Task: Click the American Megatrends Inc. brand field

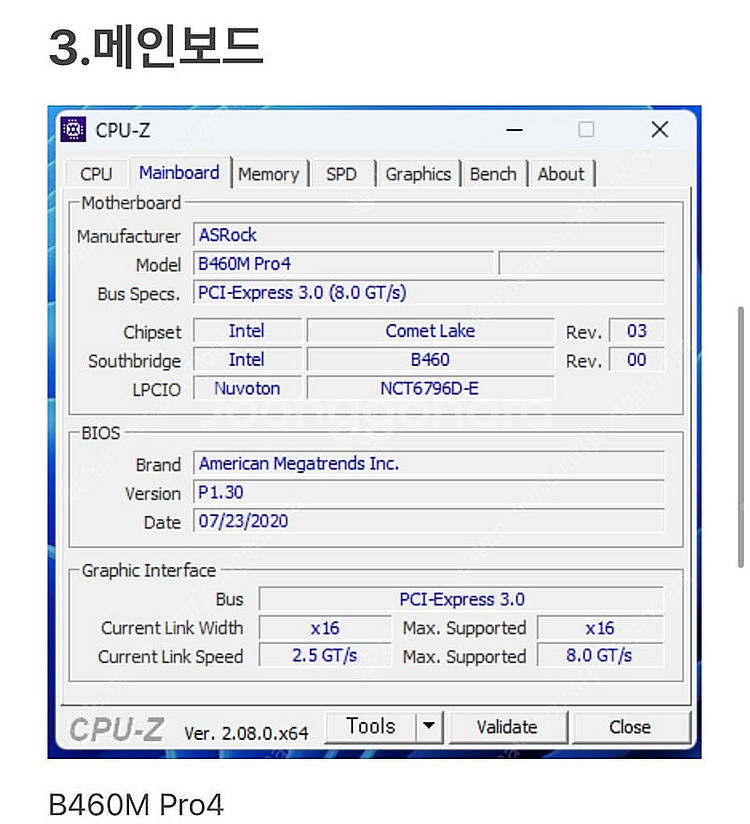Action: pyautogui.click(x=429, y=464)
